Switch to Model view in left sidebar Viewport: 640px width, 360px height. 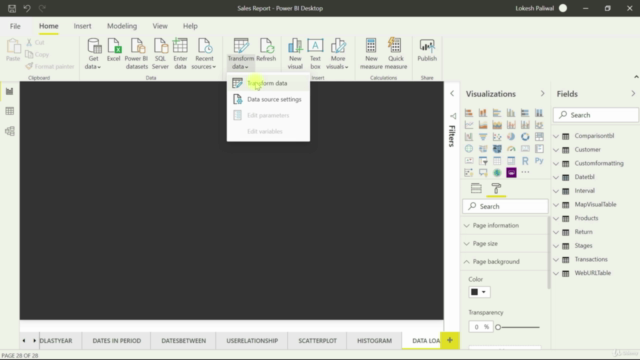(9, 131)
